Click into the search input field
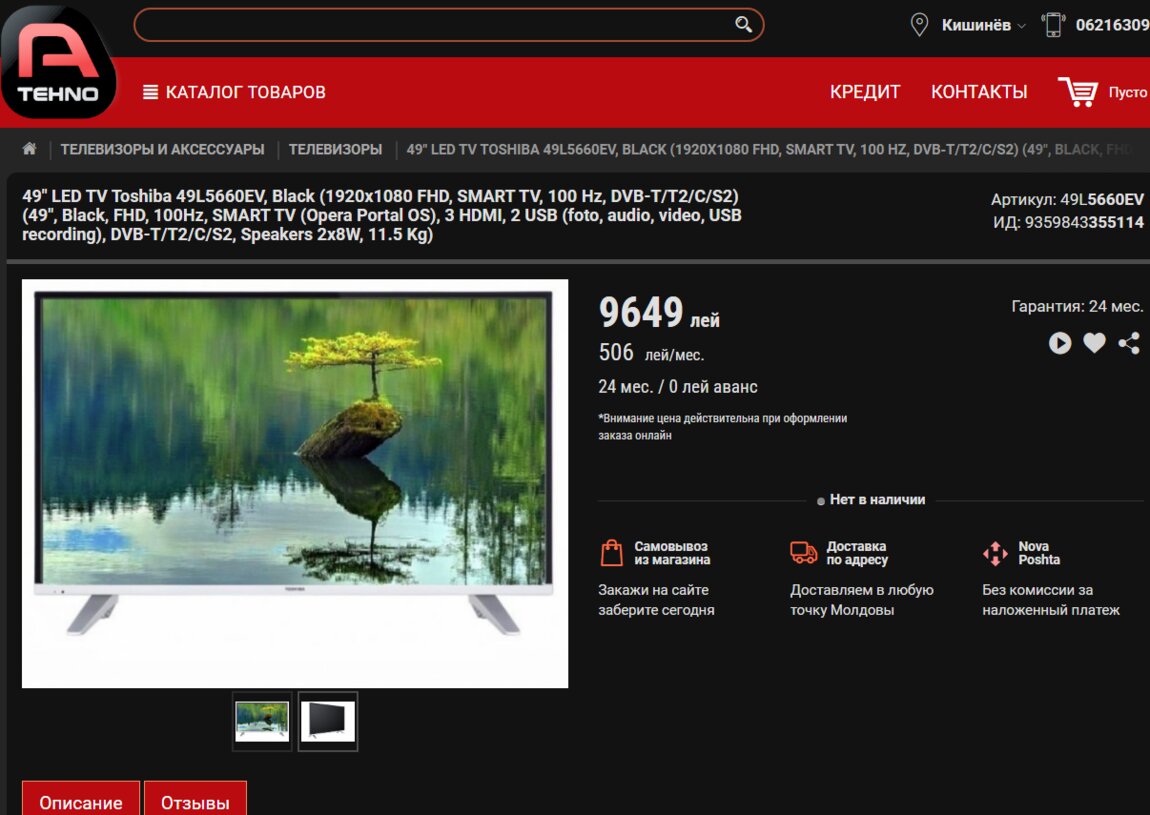 tap(430, 25)
